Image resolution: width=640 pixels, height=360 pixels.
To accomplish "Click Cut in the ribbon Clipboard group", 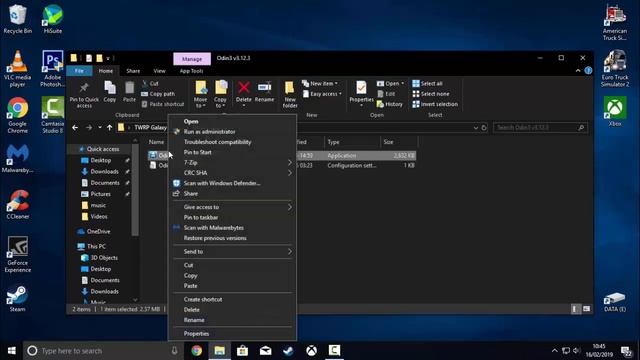I will (150, 83).
